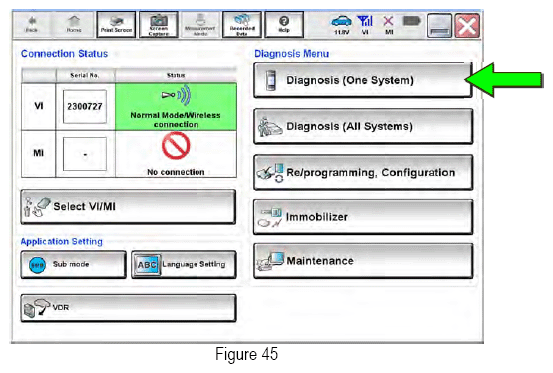Click the Application Setting heading
The image size is (553, 373).
(x=62, y=242)
